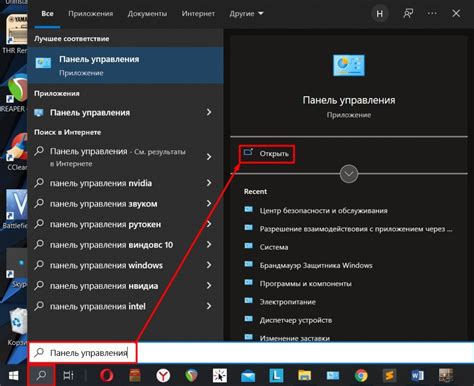Screen dimensions: 474x386
Task: Open the blue L app on taskbar
Action: (276, 376)
